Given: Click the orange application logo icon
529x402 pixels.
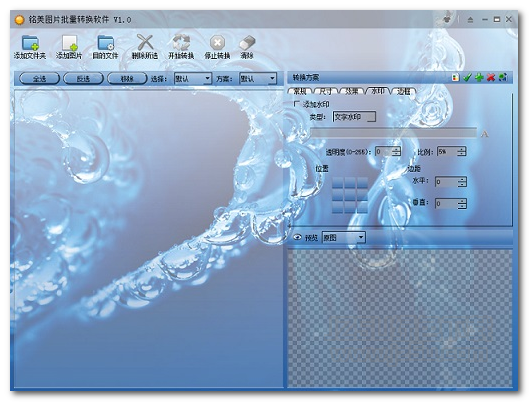Looking at the screenshot, I should tap(20, 20).
